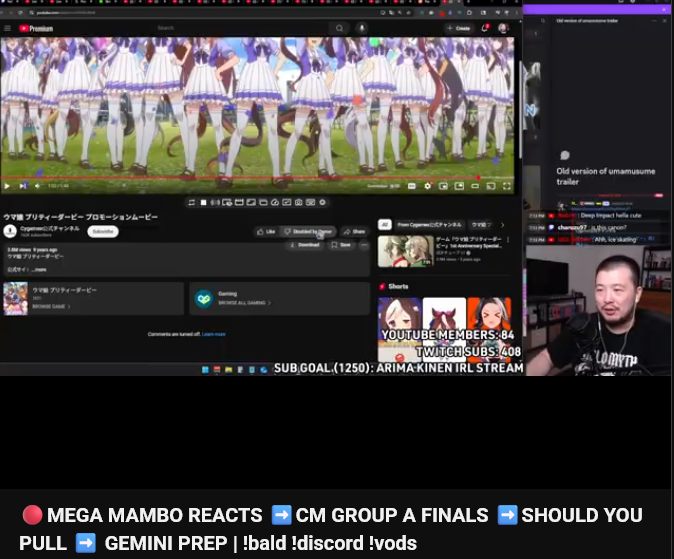The width and height of the screenshot is (674, 559).
Task: Click 'Old version of umamusume trailer' message
Action: pos(606,176)
